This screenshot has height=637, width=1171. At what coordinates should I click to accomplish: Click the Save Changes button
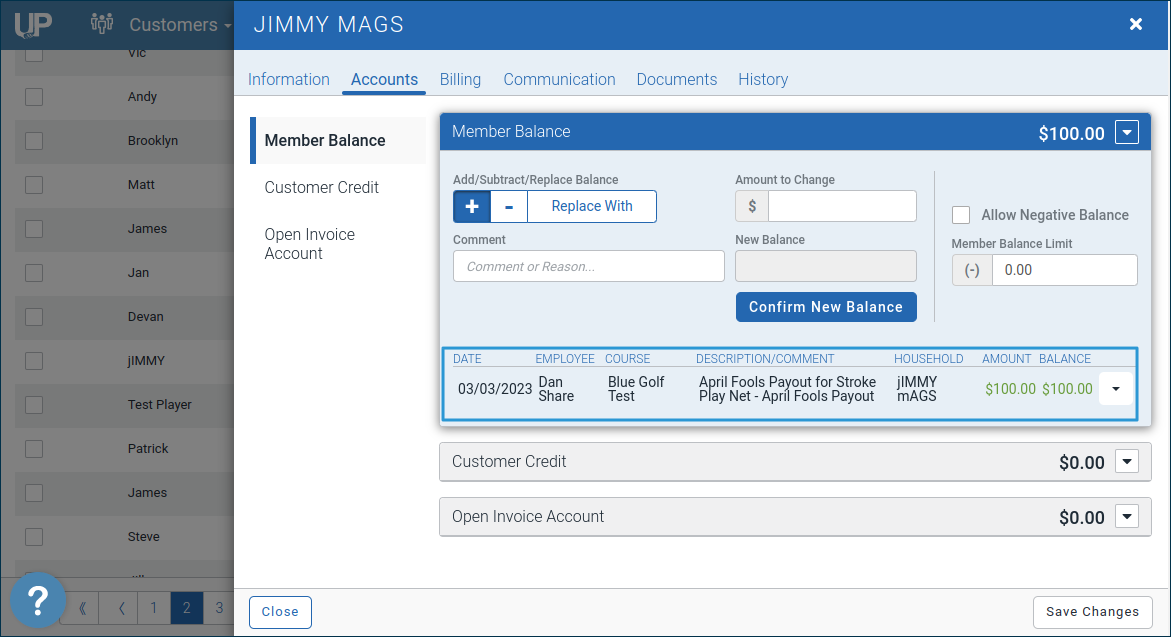point(1093,612)
